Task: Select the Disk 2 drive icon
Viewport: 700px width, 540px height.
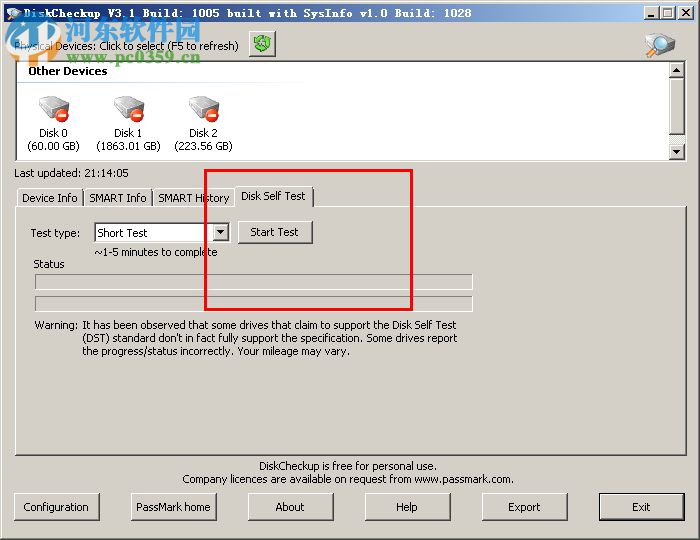Action: tap(204, 108)
